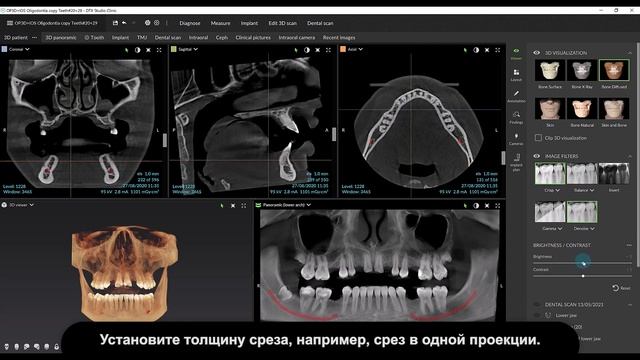Switch to the 3D panoramic tab

[x=60, y=38]
